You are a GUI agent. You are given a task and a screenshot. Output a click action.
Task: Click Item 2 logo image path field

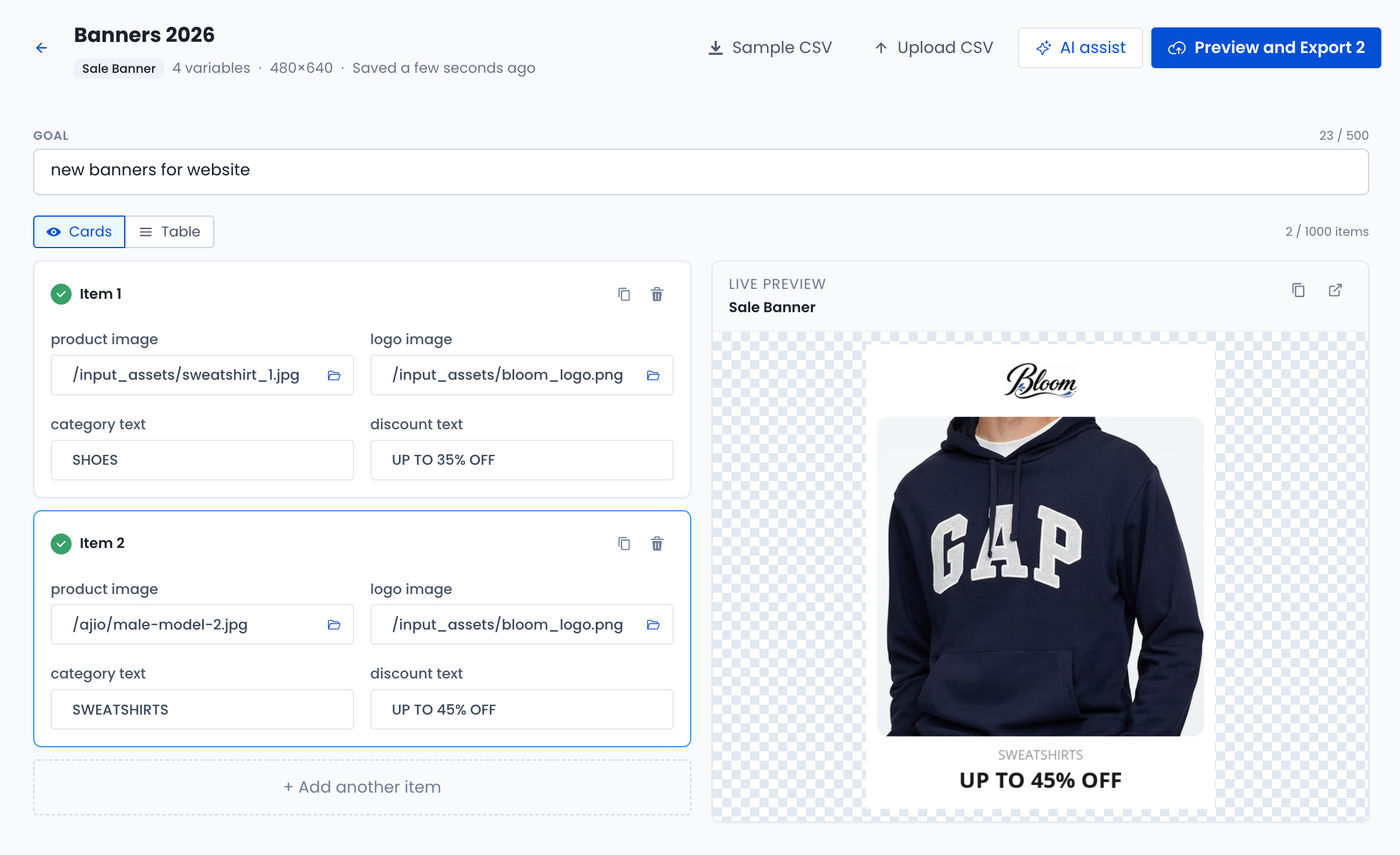click(521, 624)
